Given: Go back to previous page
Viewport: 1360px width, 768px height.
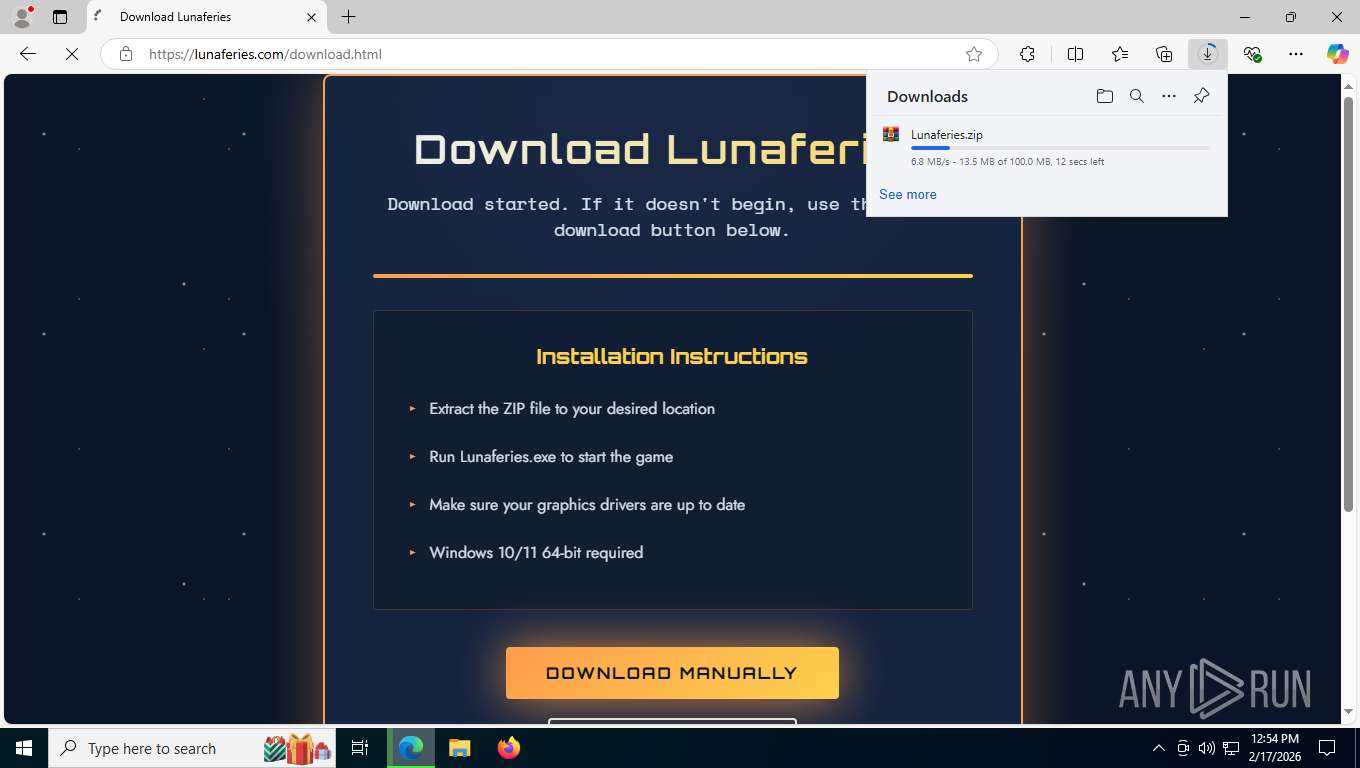Looking at the screenshot, I should pyautogui.click(x=28, y=54).
